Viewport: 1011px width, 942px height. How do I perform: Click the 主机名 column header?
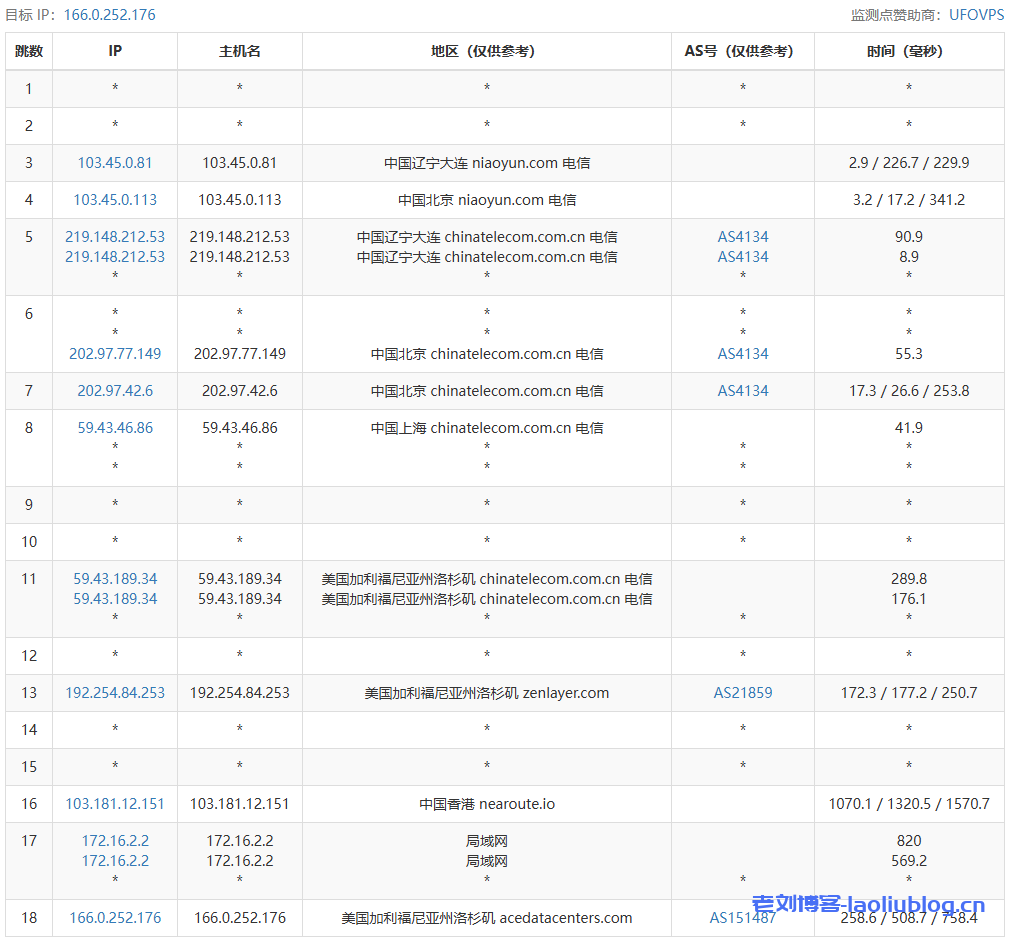pyautogui.click(x=240, y=52)
